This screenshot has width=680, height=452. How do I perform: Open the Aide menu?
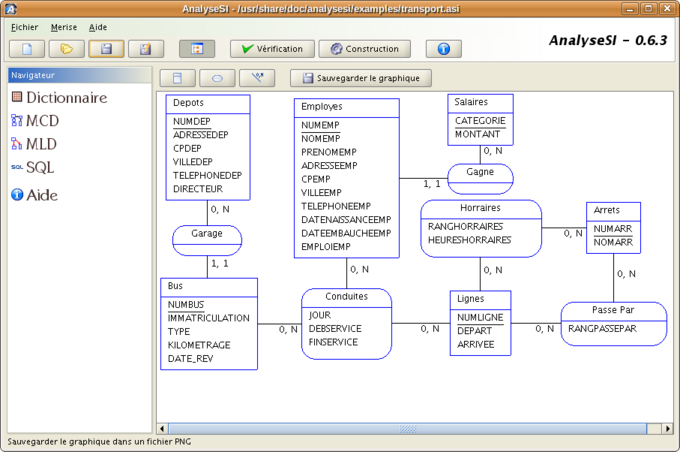pyautogui.click(x=98, y=27)
